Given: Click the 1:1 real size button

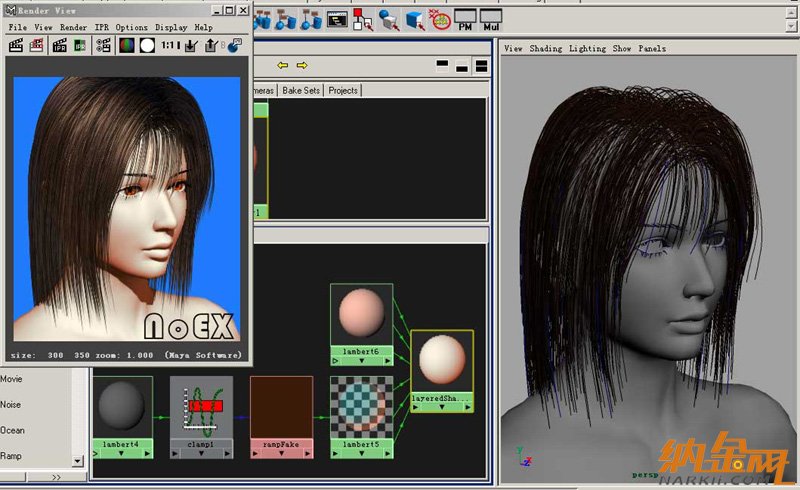Looking at the screenshot, I should (170, 45).
